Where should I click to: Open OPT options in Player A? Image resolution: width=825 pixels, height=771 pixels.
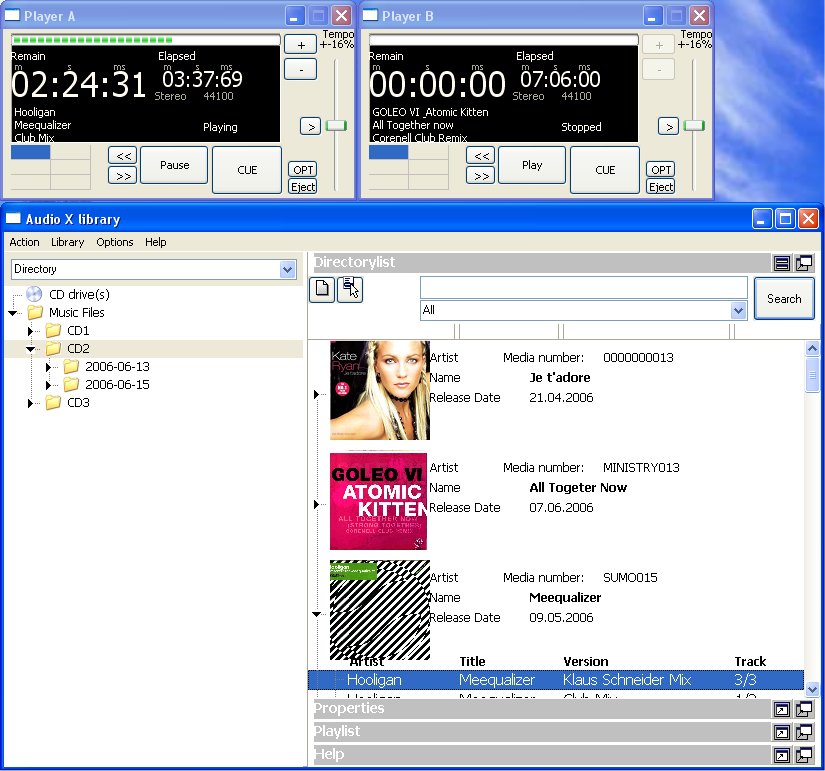tap(303, 169)
